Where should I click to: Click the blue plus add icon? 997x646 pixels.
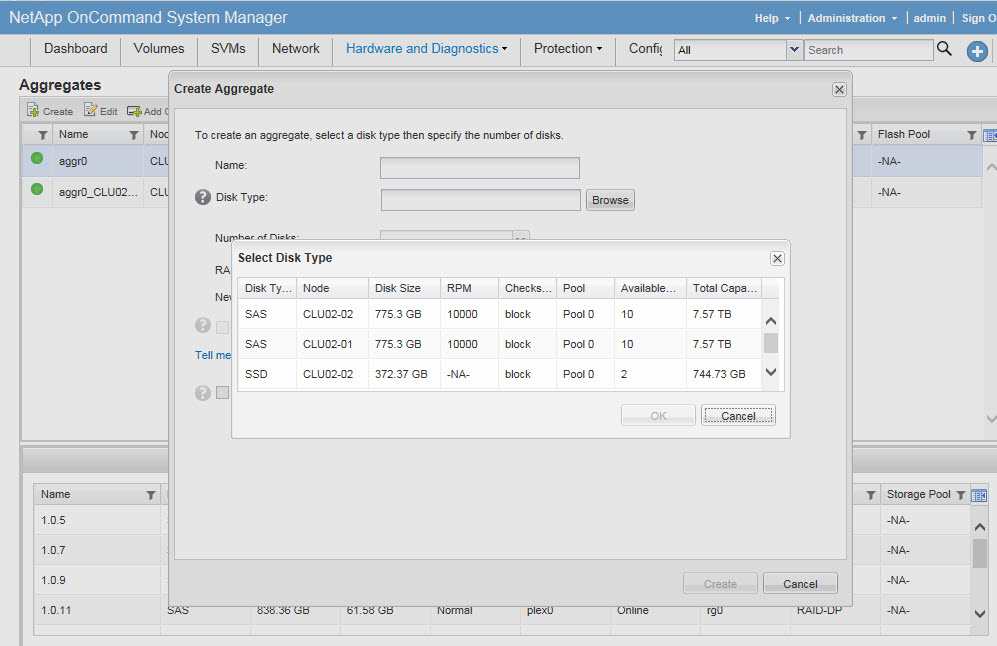point(977,51)
